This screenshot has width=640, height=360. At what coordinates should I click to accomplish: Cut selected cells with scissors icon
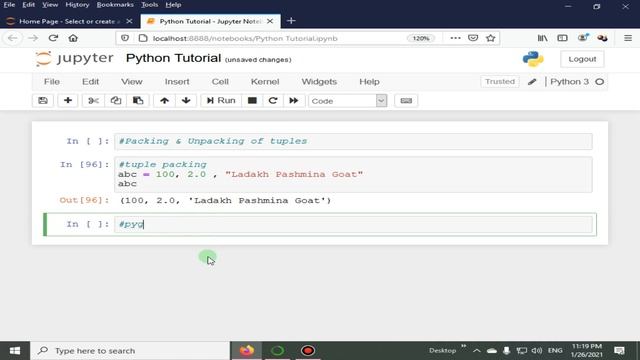[93, 100]
